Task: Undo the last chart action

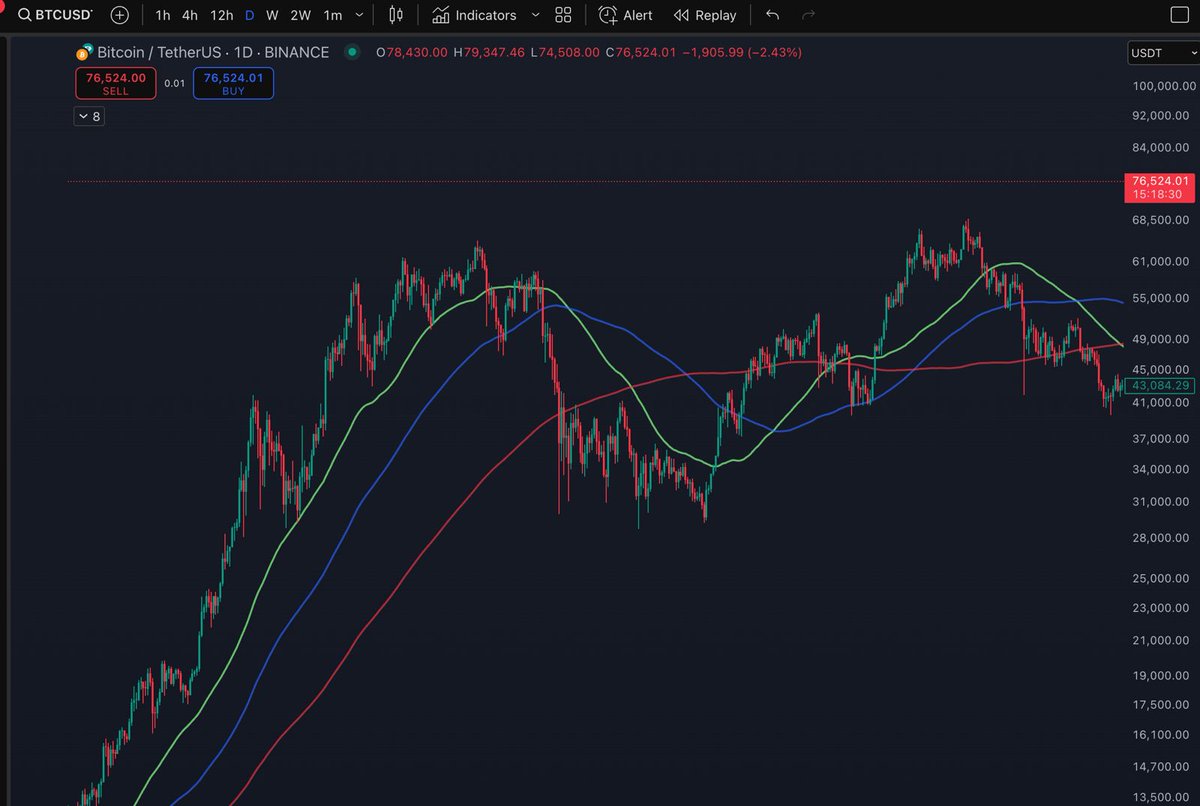Action: (771, 15)
